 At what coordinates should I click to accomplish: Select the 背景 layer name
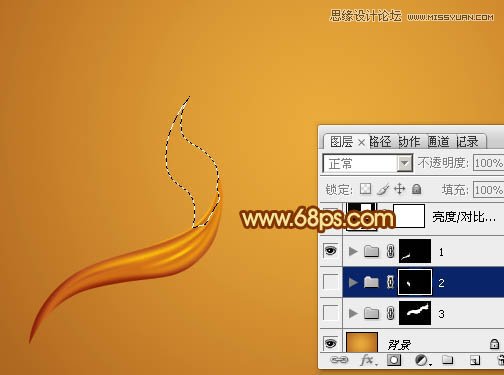[399, 344]
